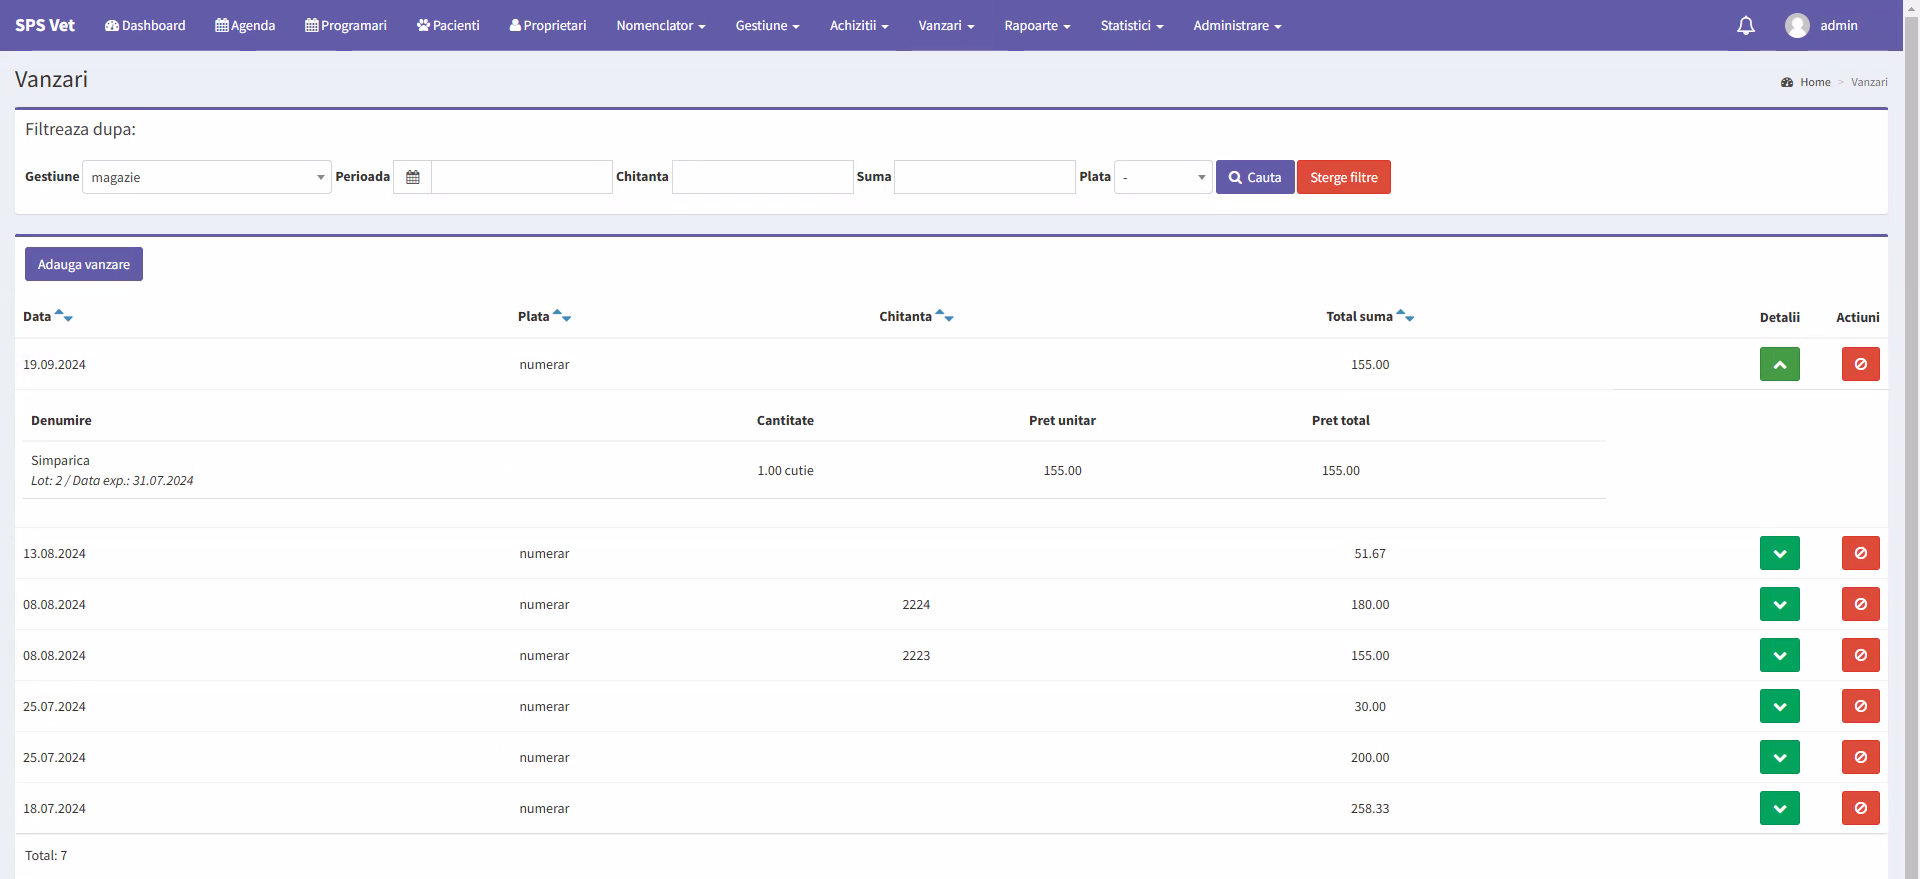1920x879 pixels.
Task: Click the admin user avatar
Action: coord(1796,26)
